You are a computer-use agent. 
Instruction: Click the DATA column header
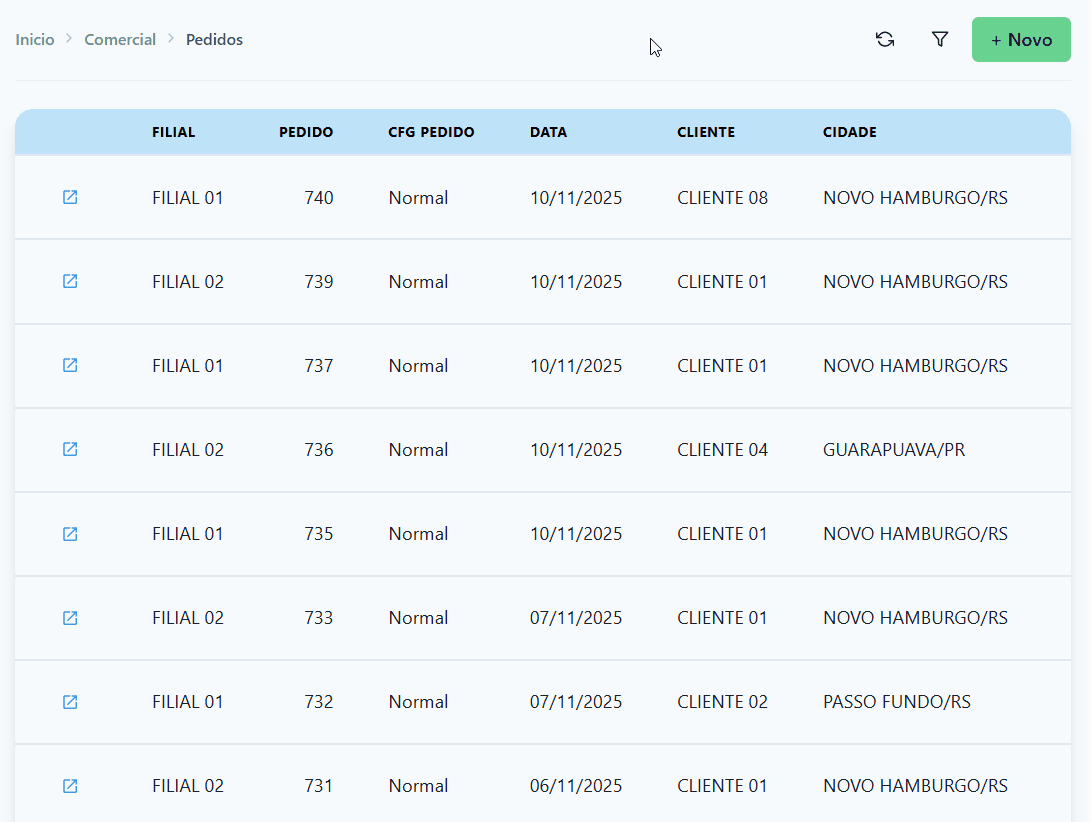pos(548,132)
